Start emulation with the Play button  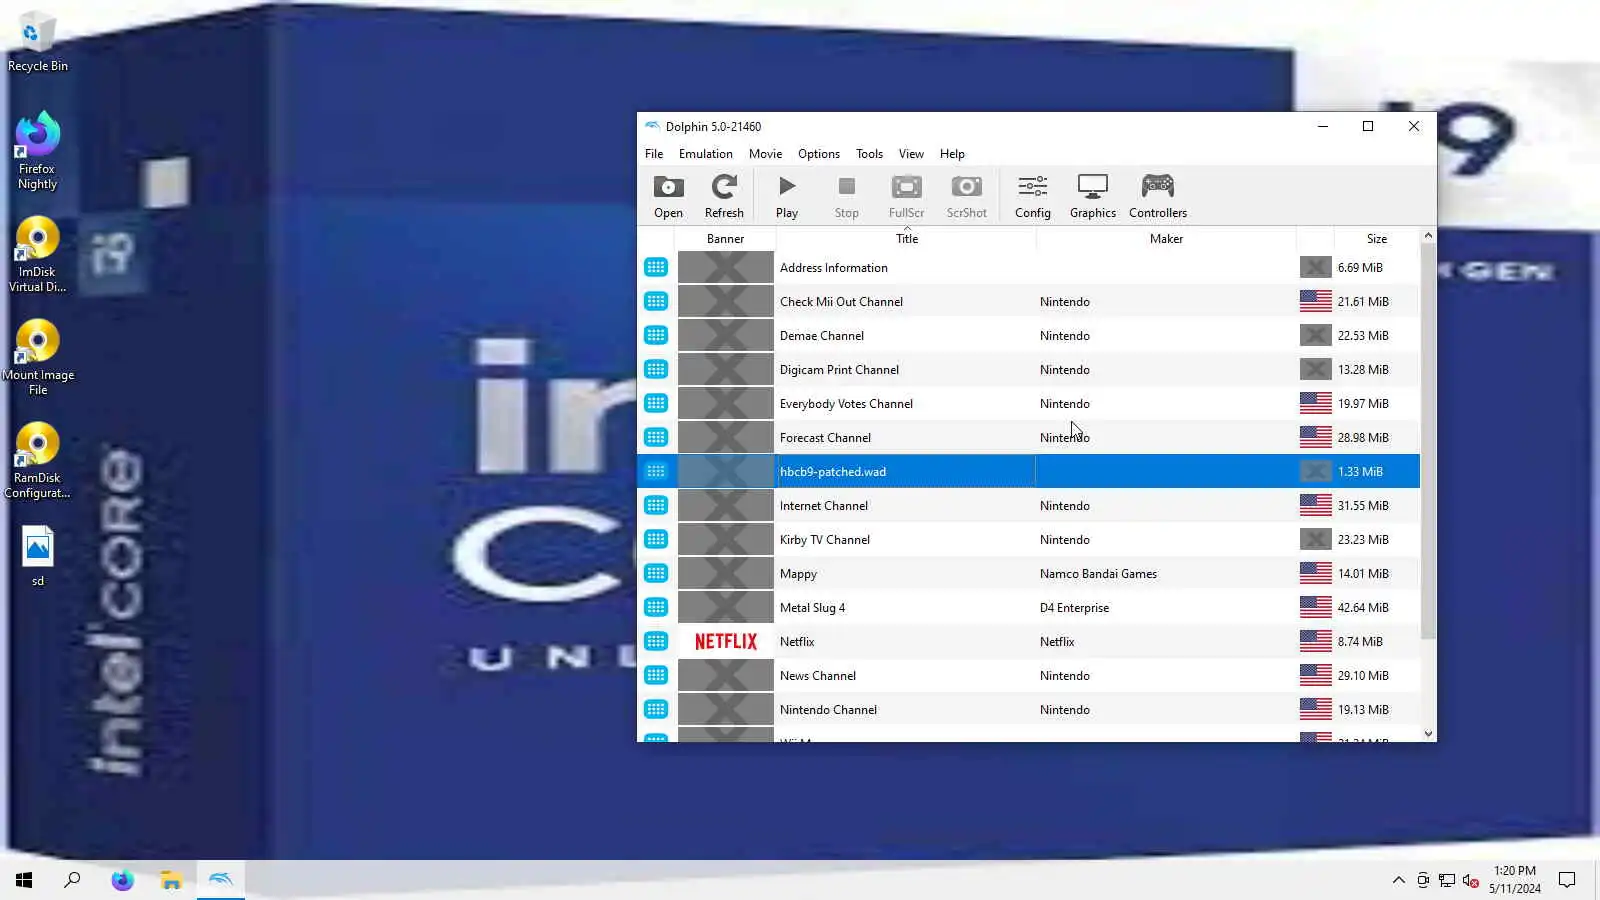(787, 196)
